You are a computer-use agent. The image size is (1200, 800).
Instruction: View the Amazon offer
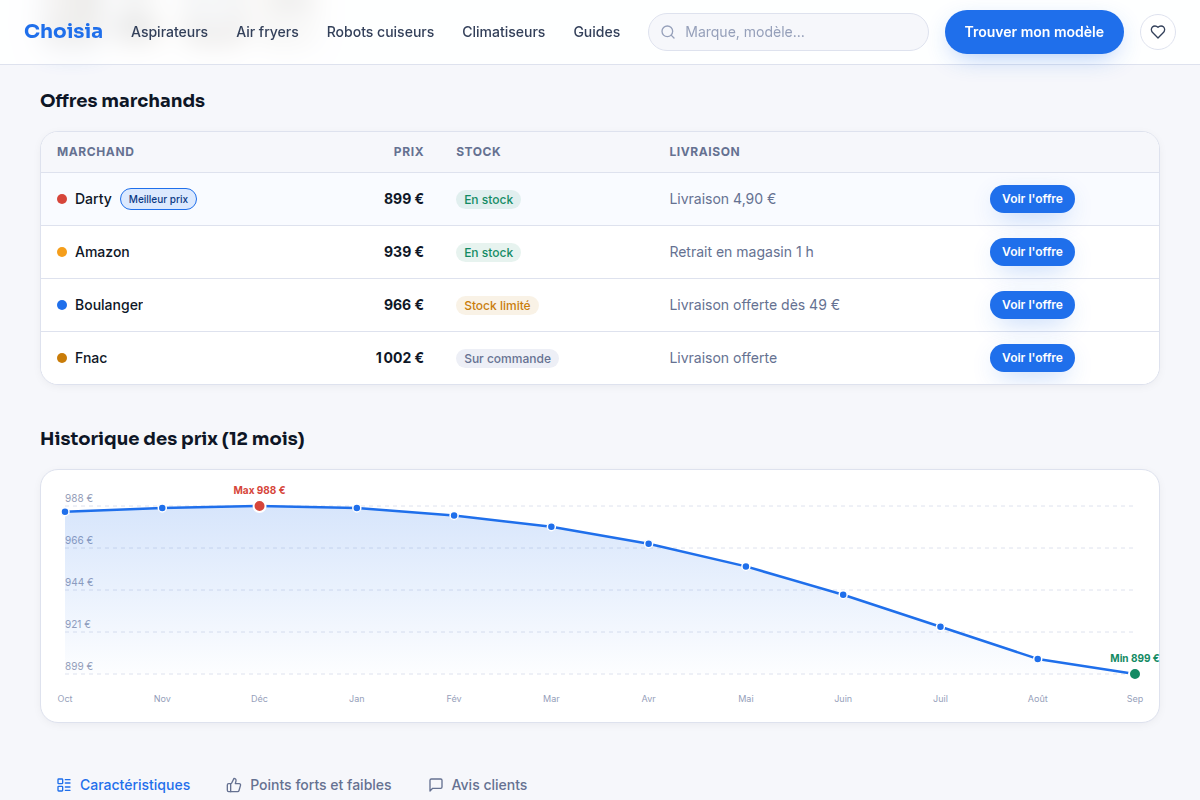click(x=1032, y=252)
